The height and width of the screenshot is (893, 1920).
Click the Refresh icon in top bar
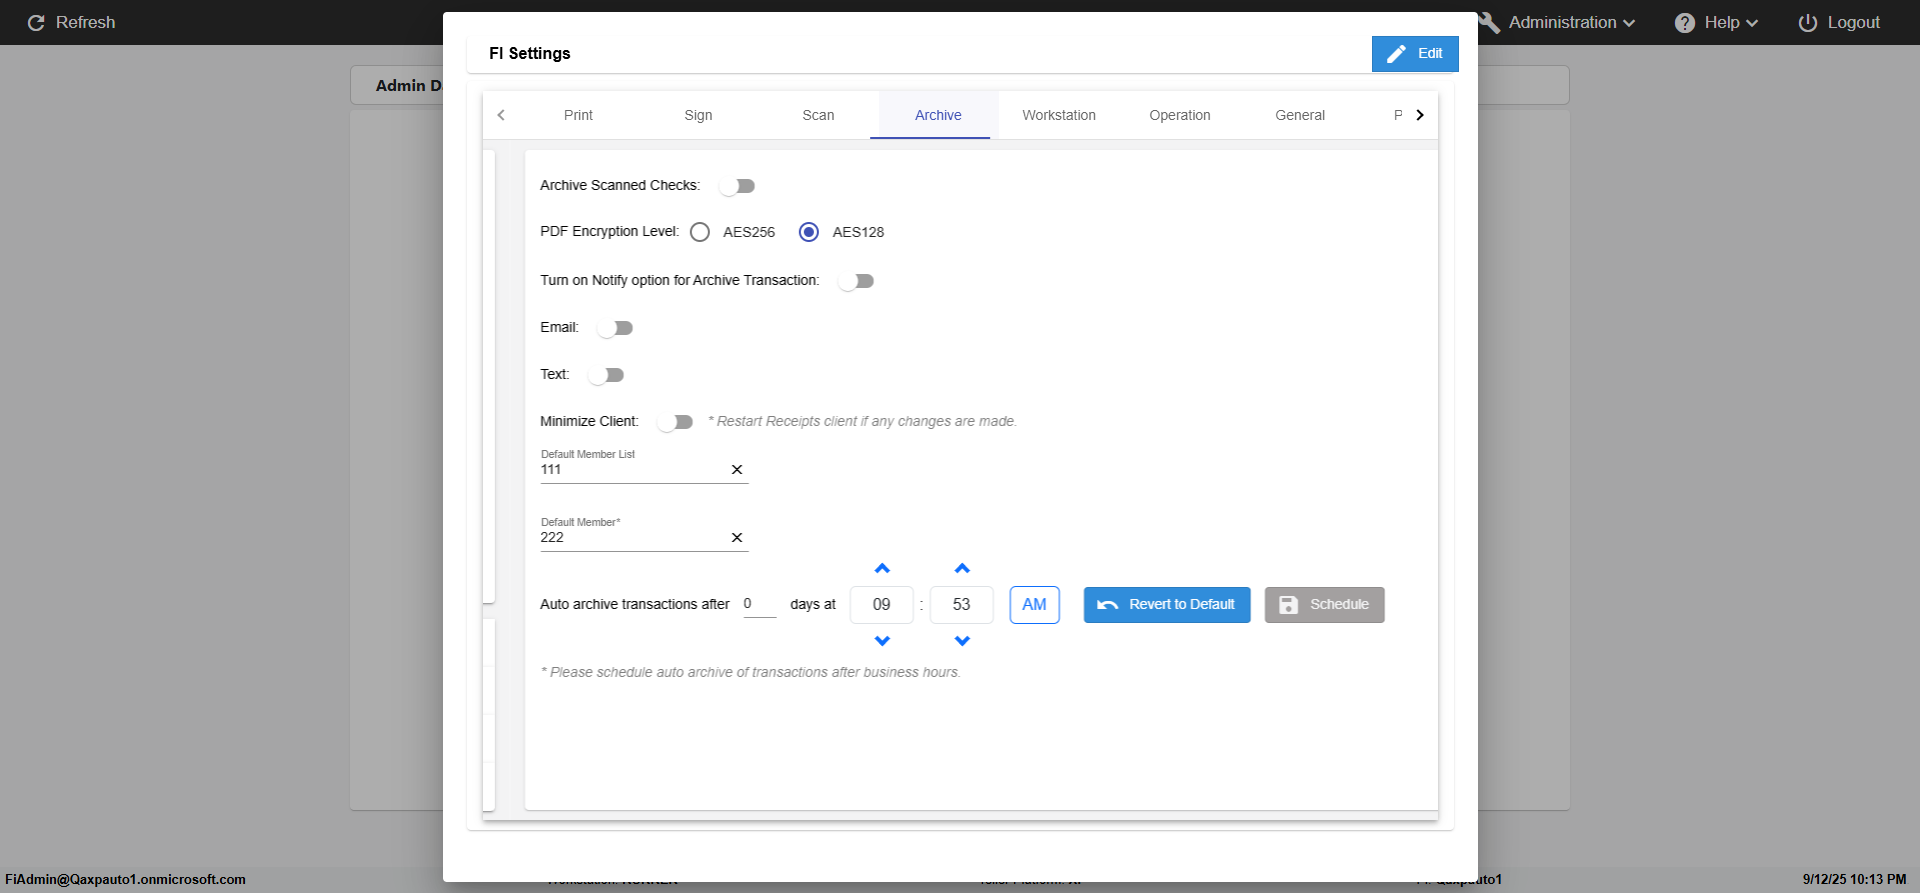(x=36, y=23)
